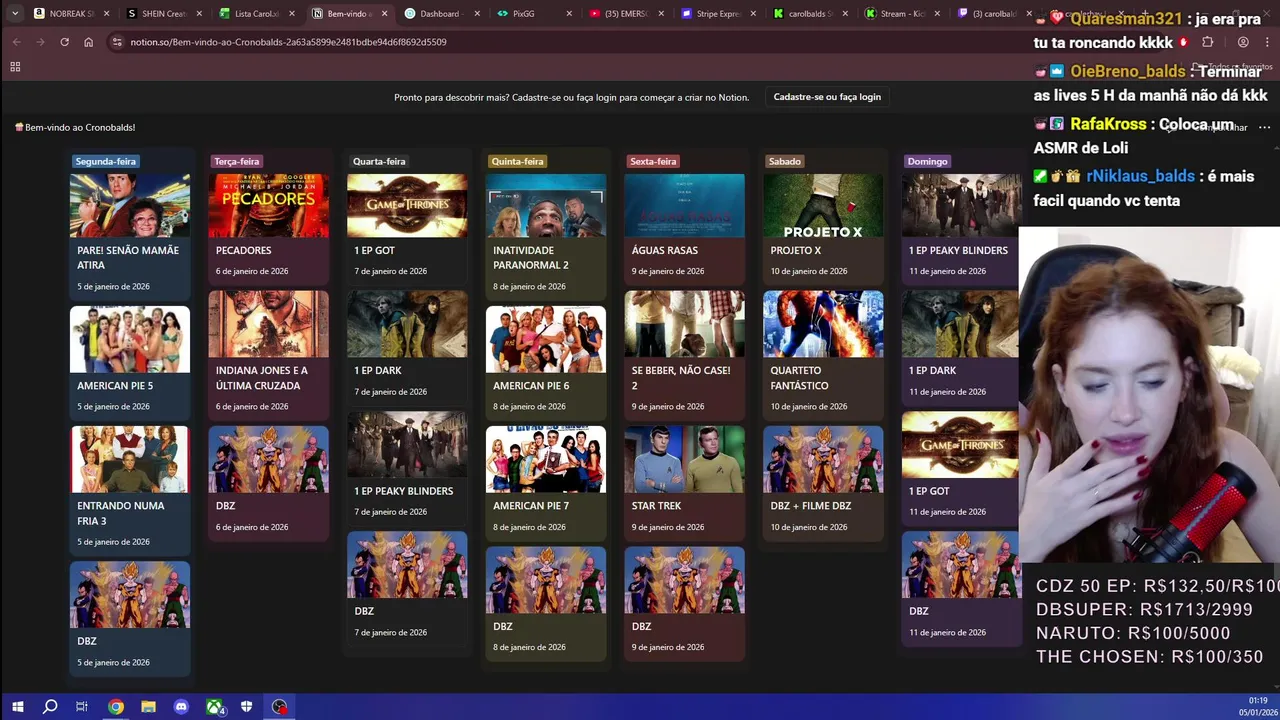Open the PROJETO X card

tap(823, 228)
